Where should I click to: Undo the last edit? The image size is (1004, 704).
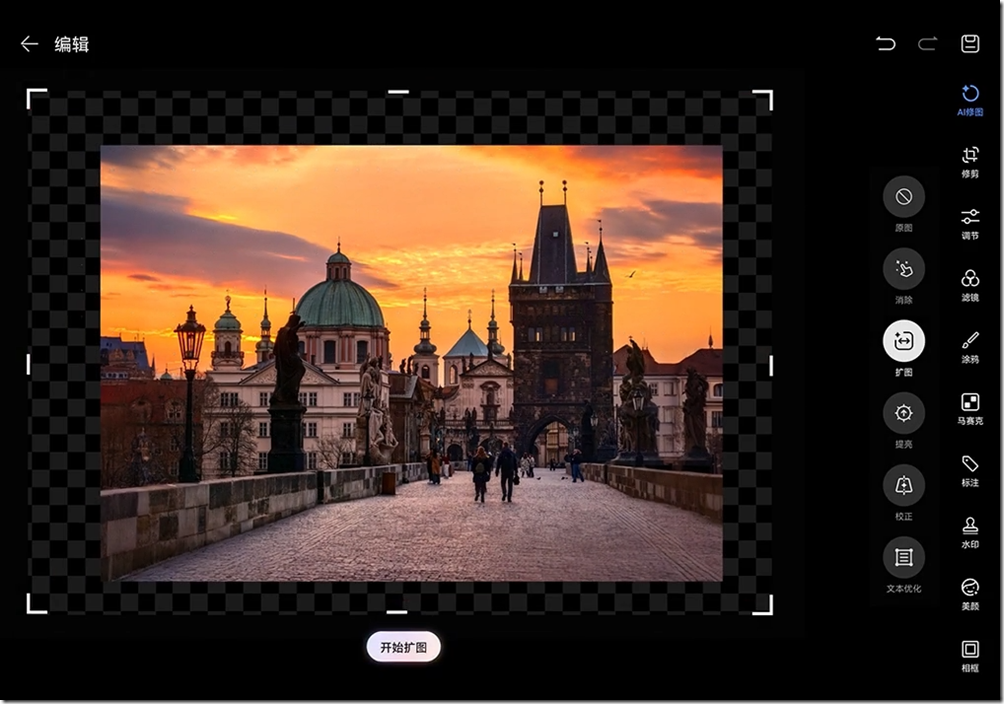pos(886,44)
